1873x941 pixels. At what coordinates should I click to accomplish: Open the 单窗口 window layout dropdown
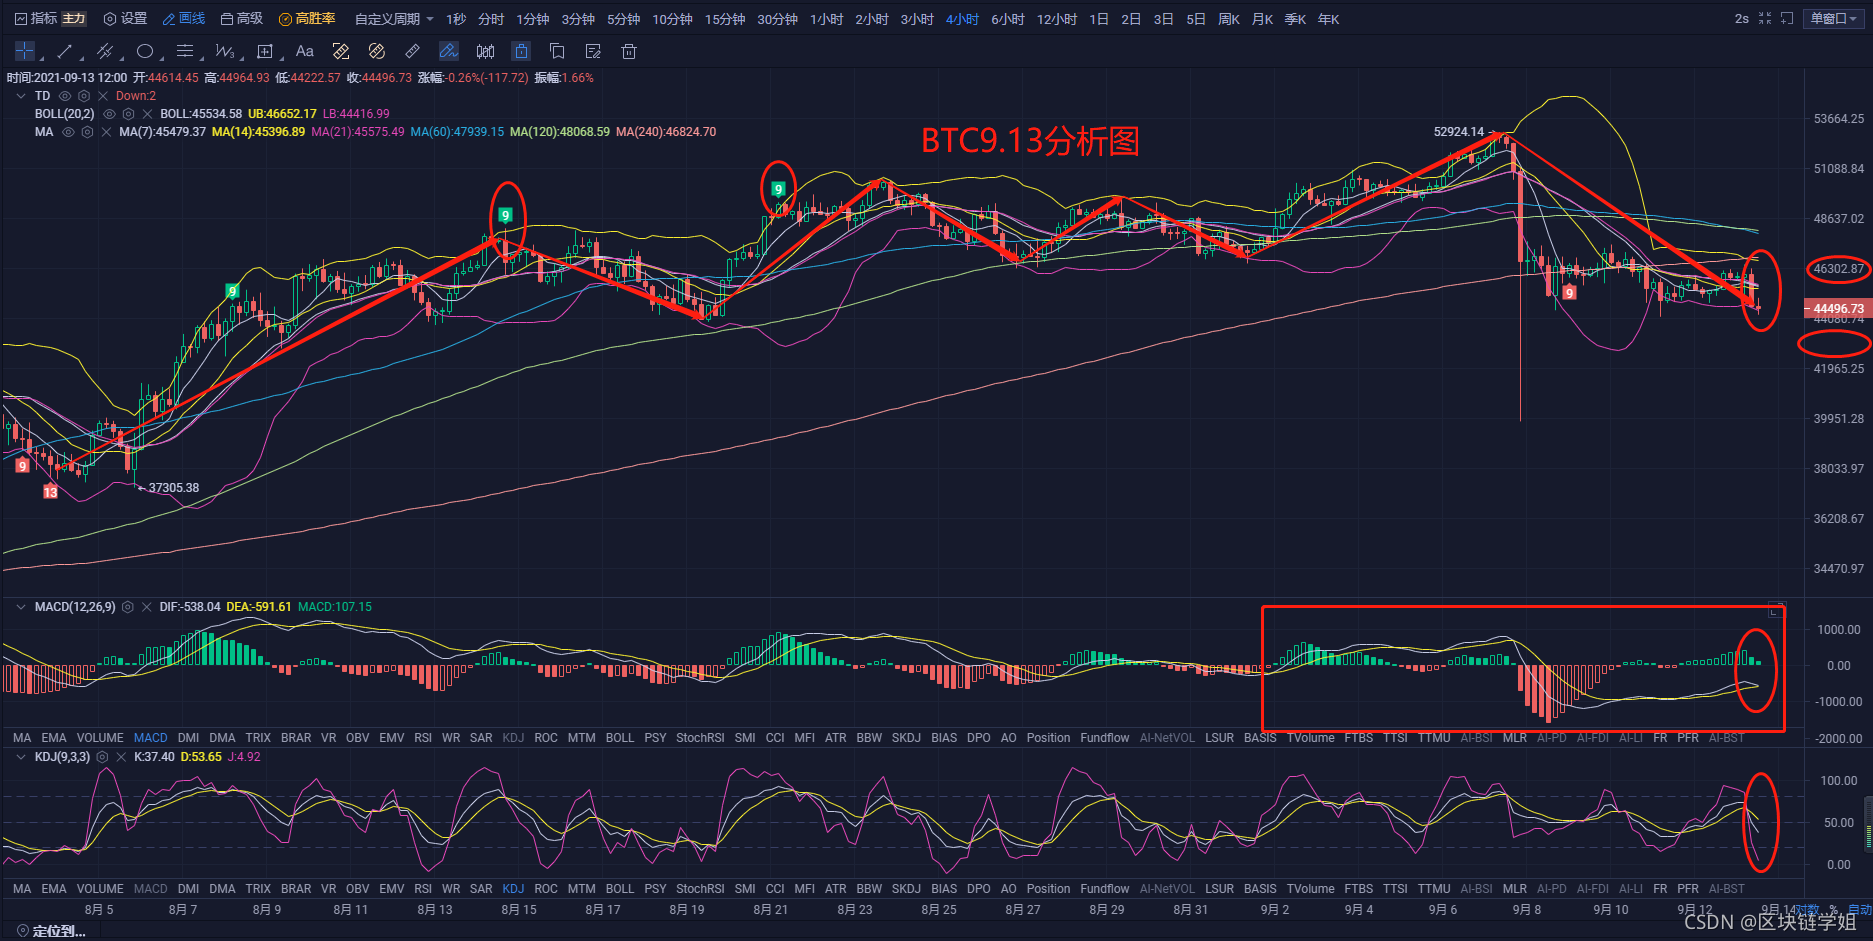pos(1835,19)
